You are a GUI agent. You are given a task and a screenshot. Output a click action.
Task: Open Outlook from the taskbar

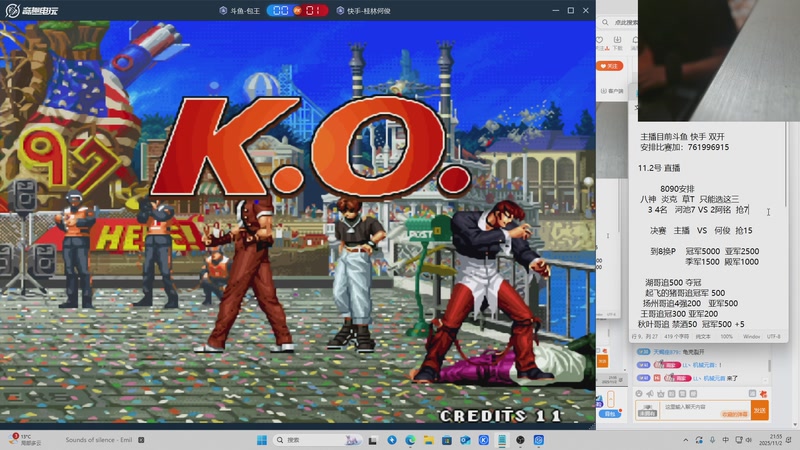tap(465, 440)
